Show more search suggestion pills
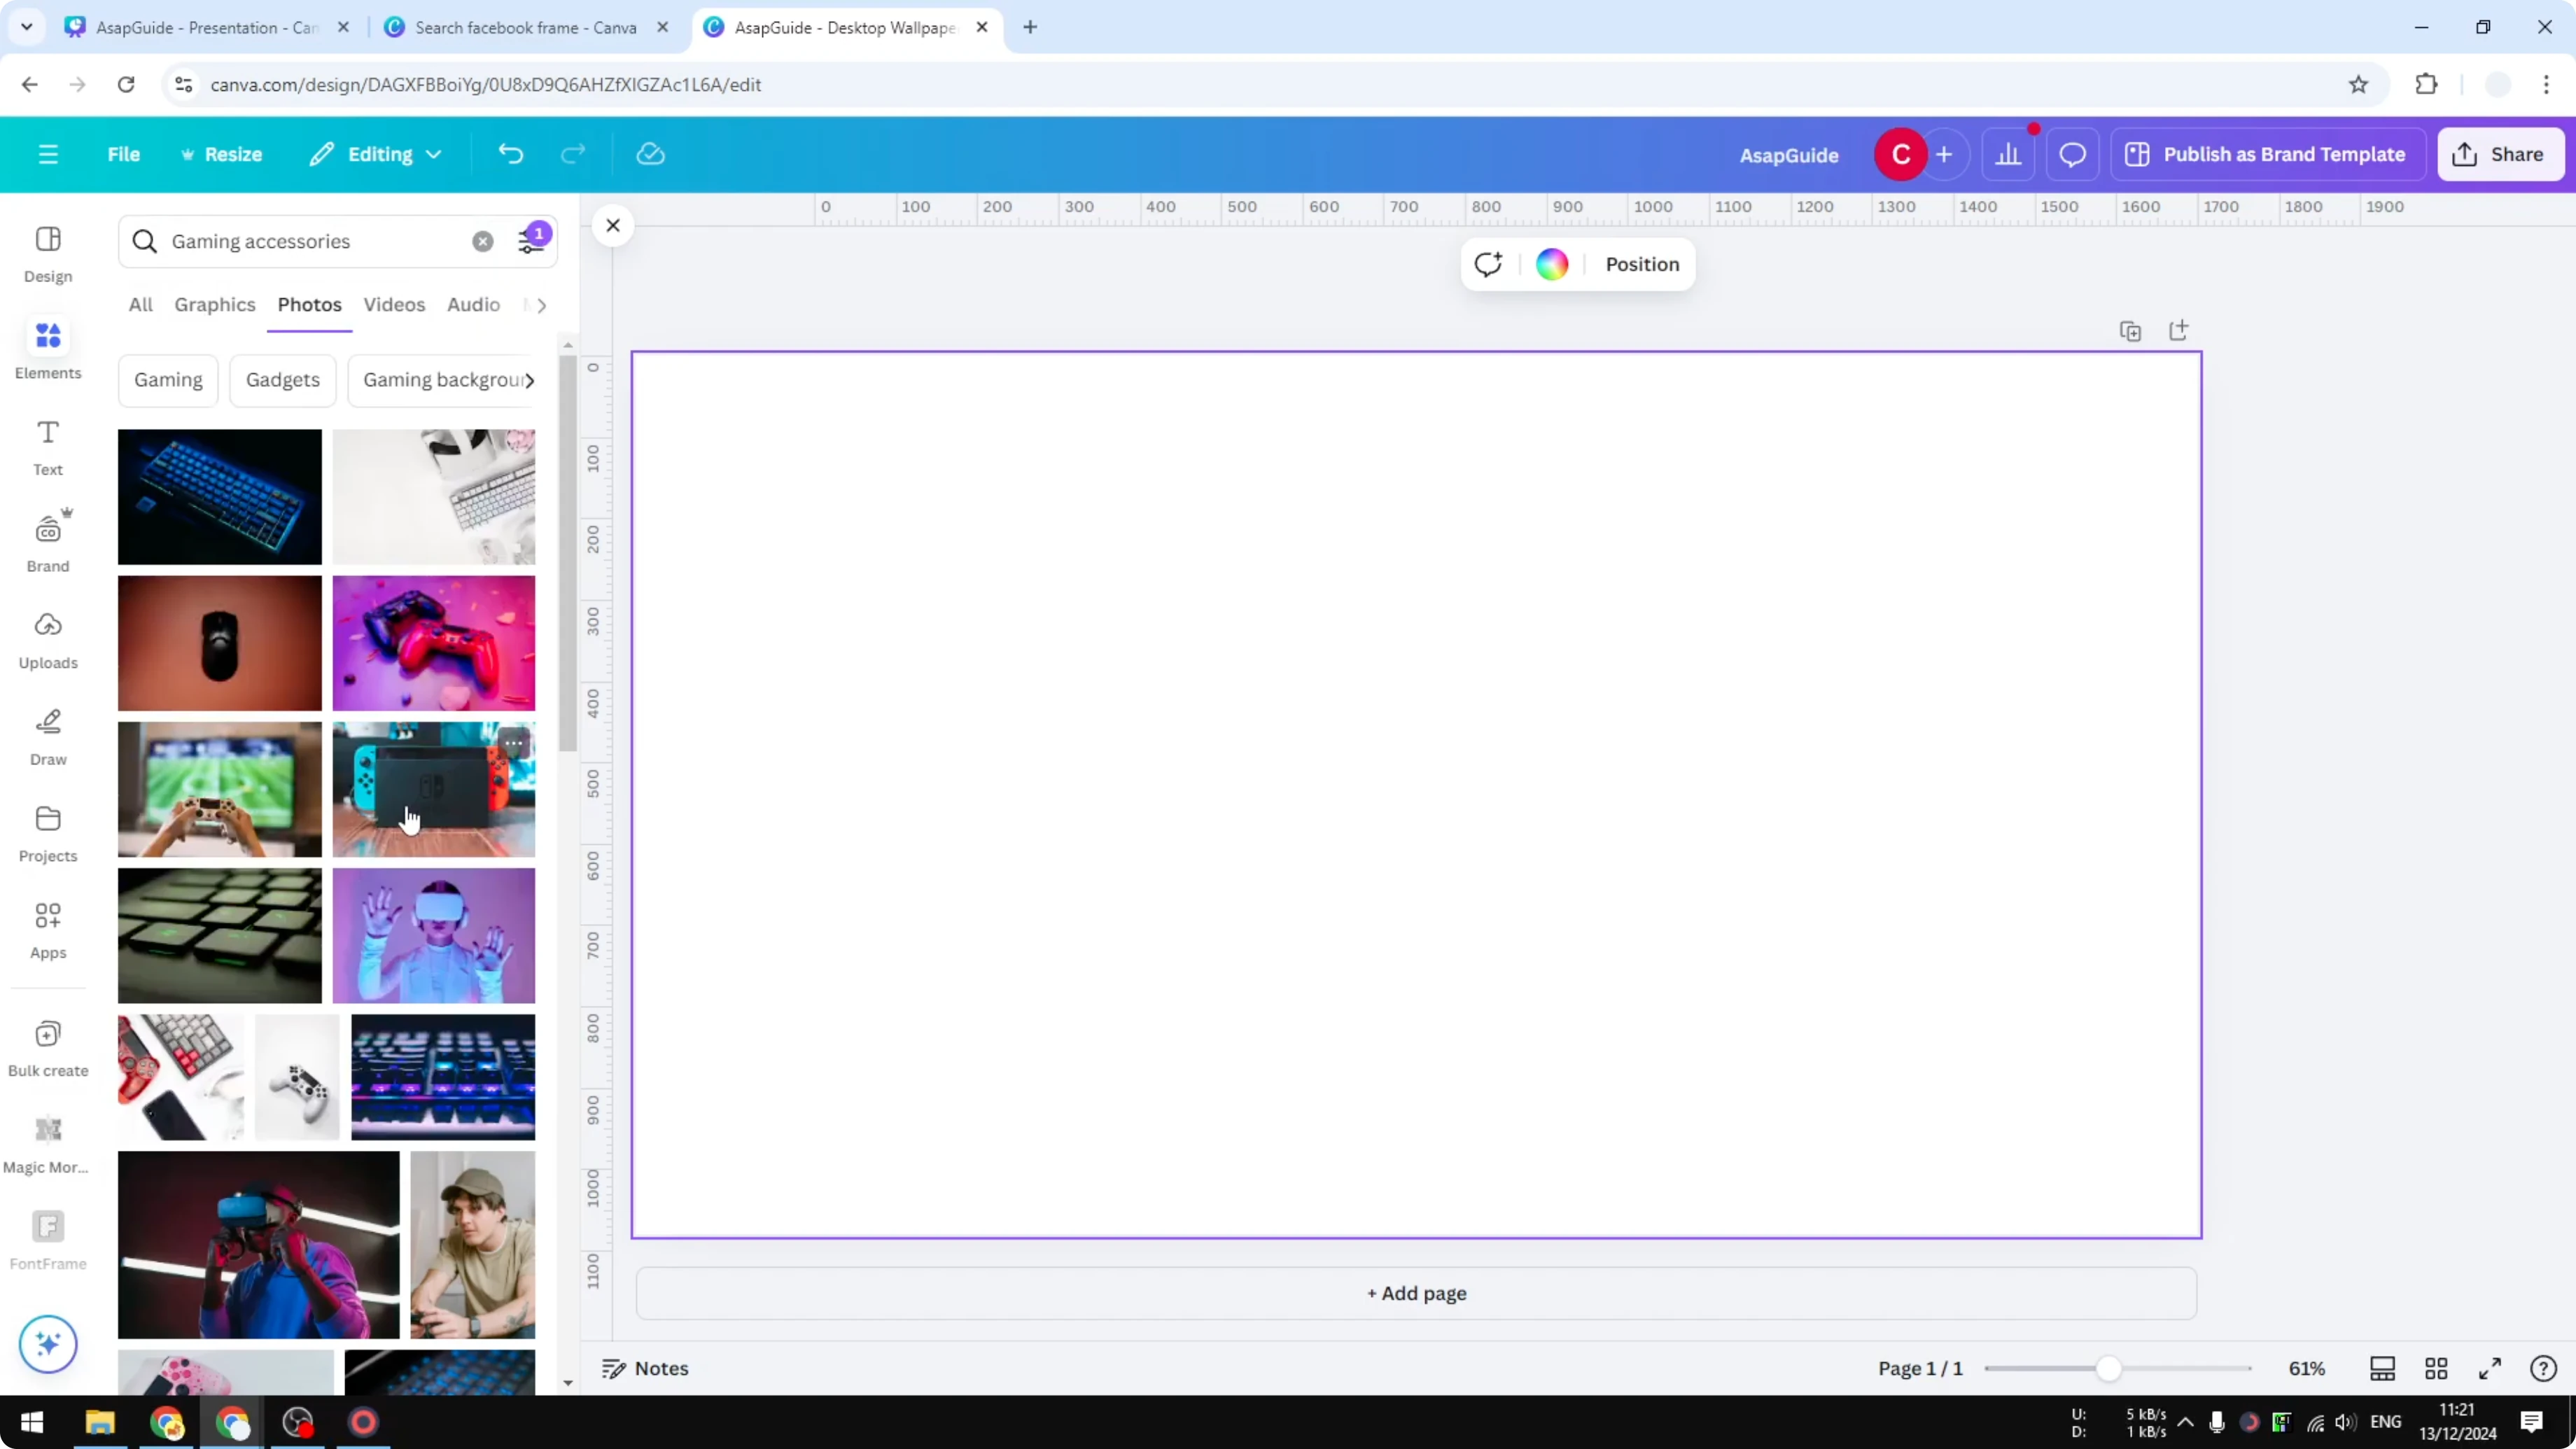 [533, 380]
